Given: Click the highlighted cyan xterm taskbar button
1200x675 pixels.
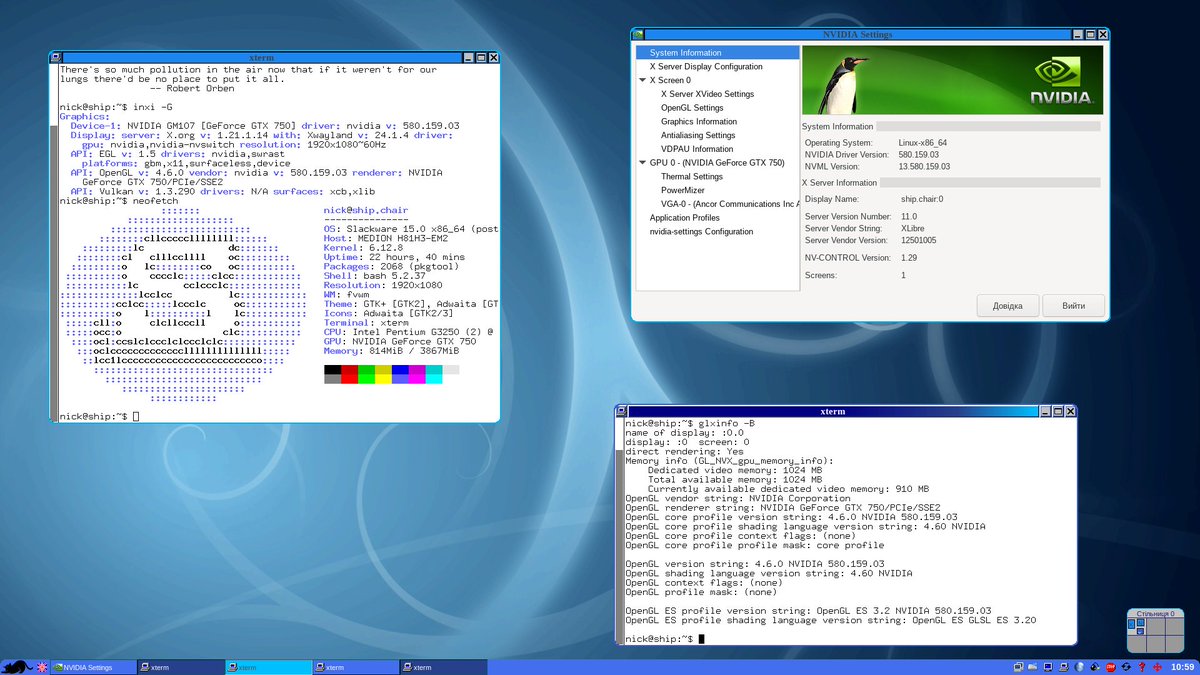Looking at the screenshot, I should point(268,667).
